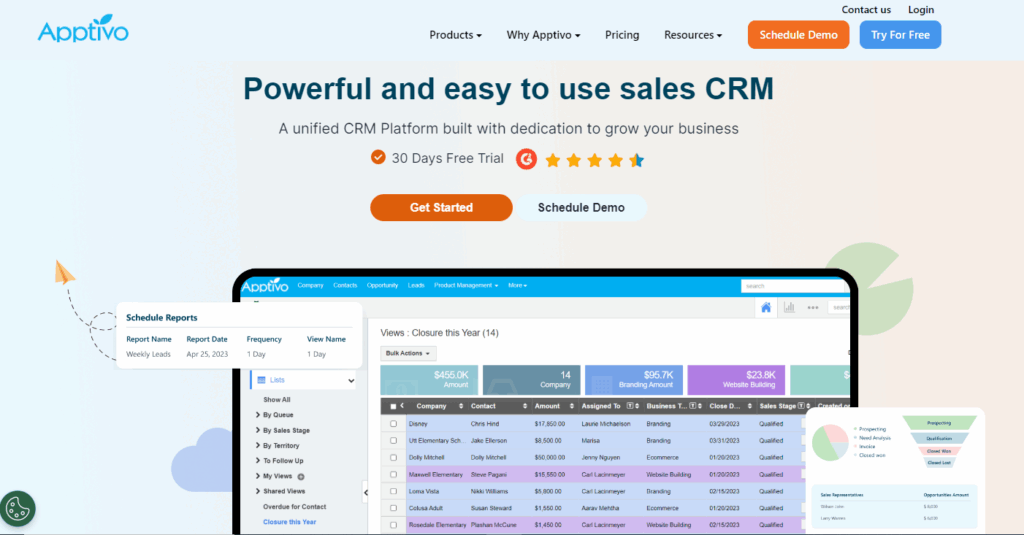
Task: Click the 30 Days Free Trial checkmark
Action: (x=378, y=157)
